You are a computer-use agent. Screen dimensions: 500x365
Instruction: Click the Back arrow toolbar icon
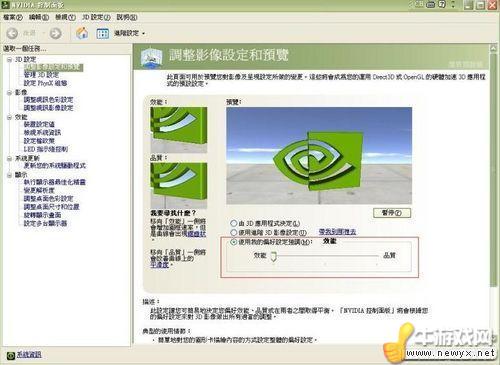12,33
